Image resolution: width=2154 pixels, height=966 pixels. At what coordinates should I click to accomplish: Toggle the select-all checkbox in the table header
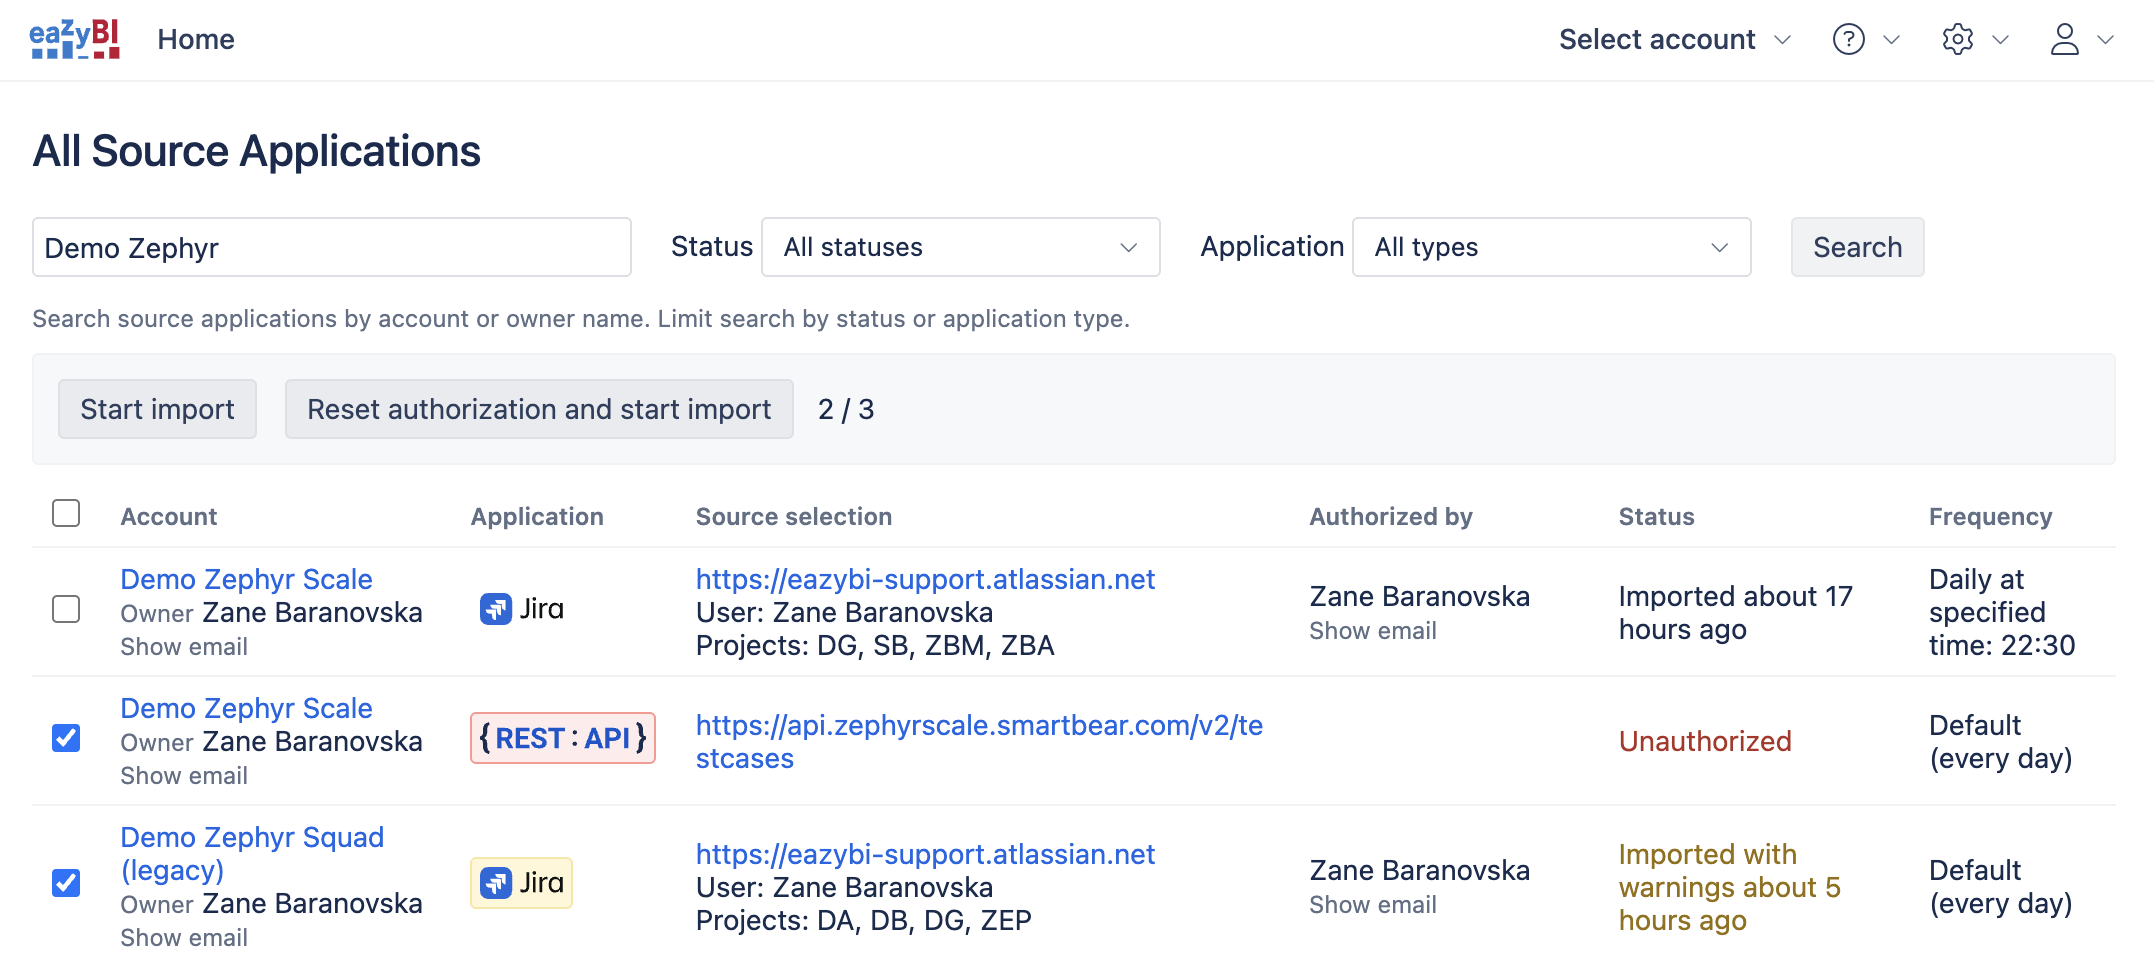(66, 513)
